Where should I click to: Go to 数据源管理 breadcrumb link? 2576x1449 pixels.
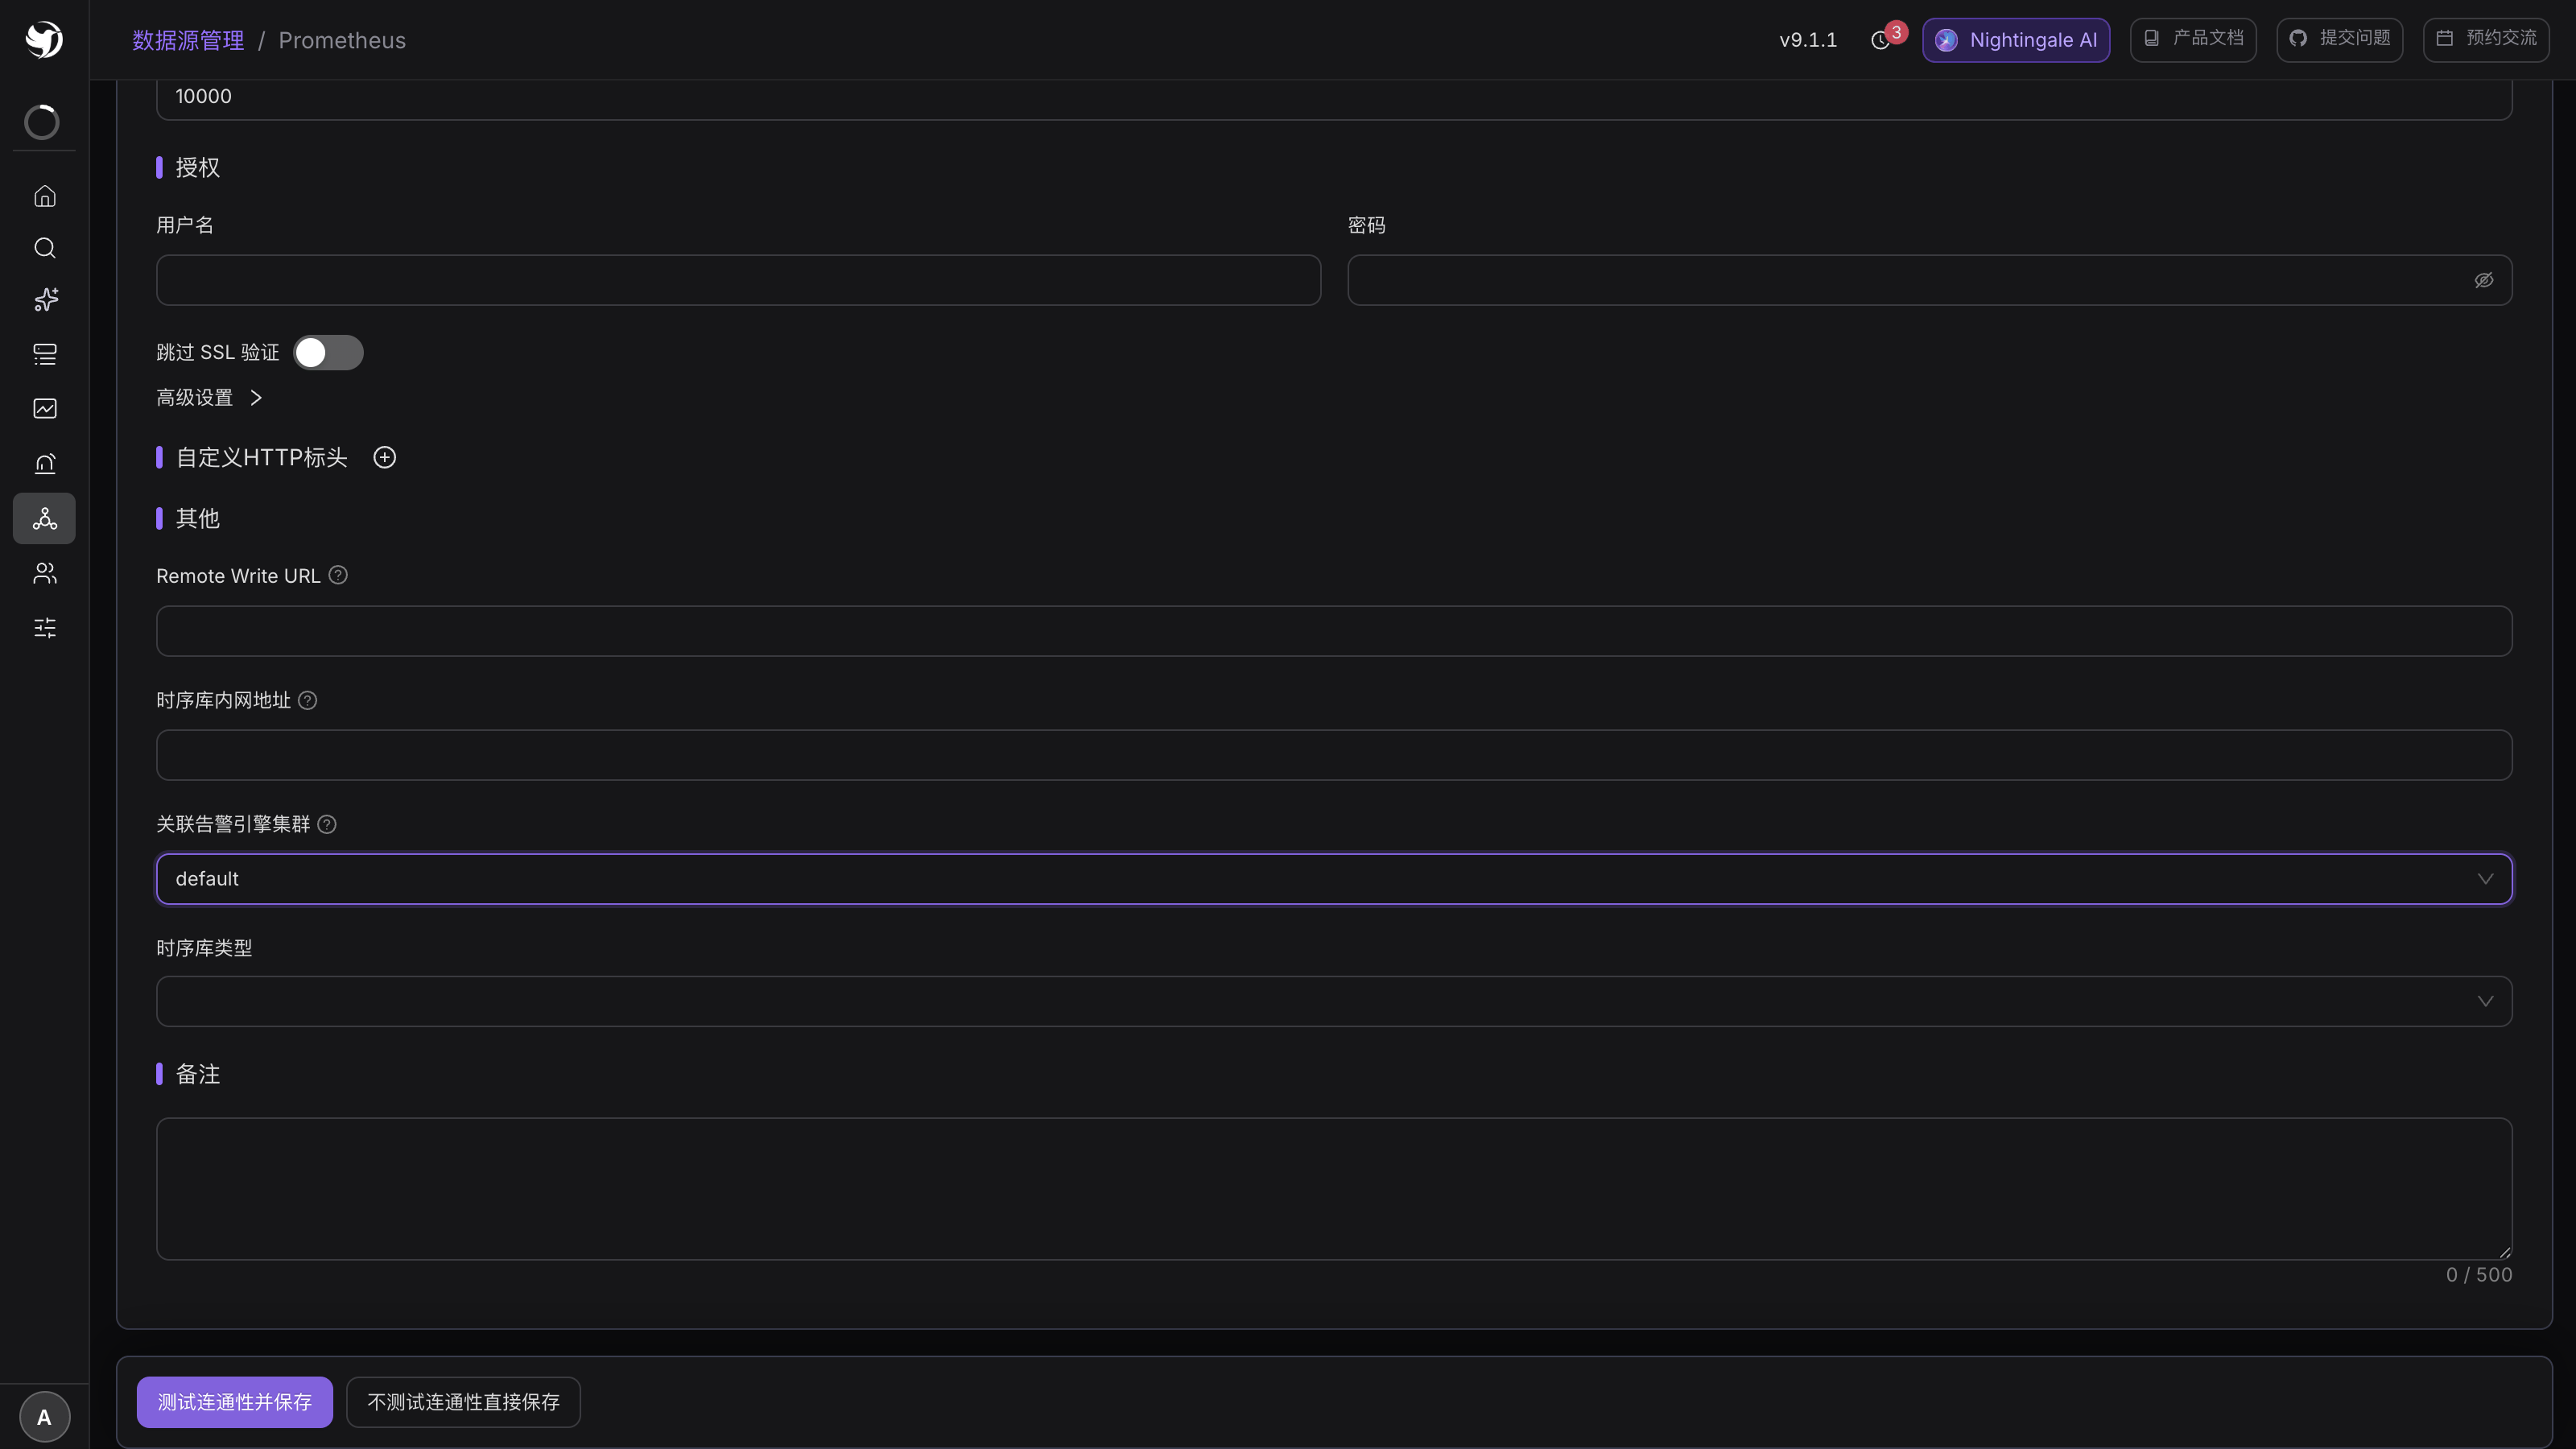pyautogui.click(x=188, y=41)
